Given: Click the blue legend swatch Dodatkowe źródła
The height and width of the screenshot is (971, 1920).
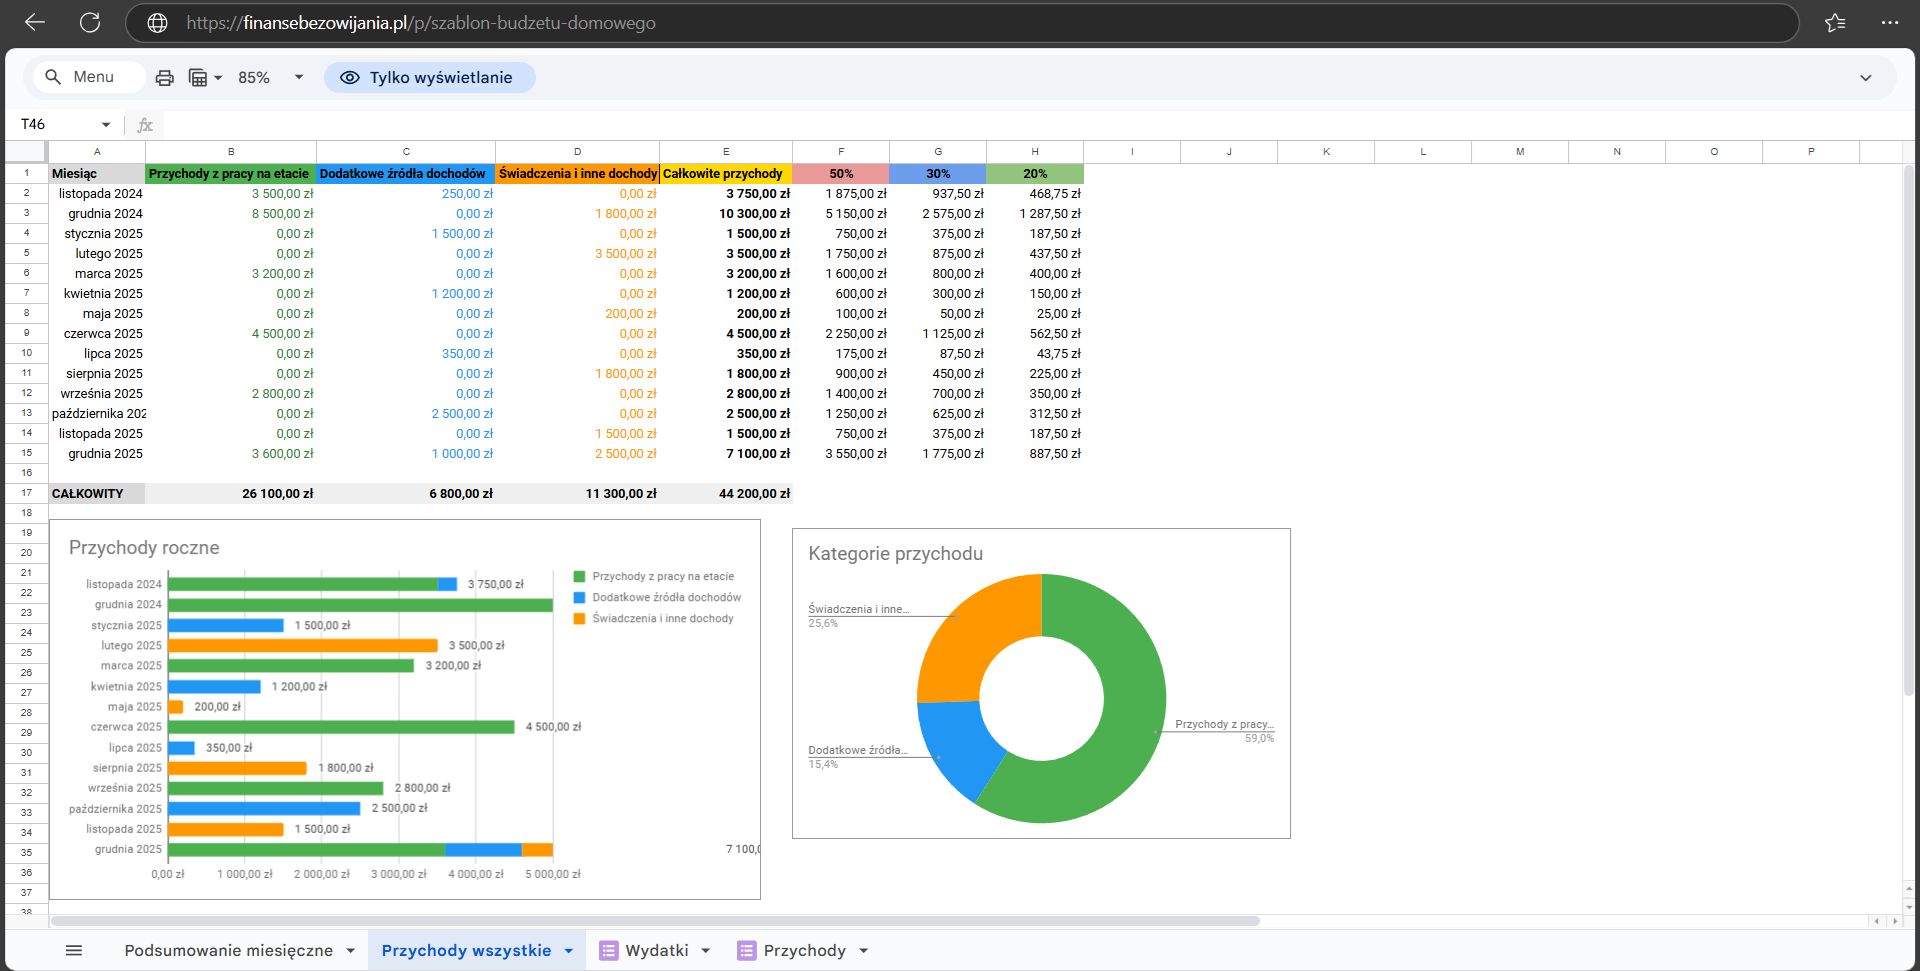Looking at the screenshot, I should pos(579,598).
